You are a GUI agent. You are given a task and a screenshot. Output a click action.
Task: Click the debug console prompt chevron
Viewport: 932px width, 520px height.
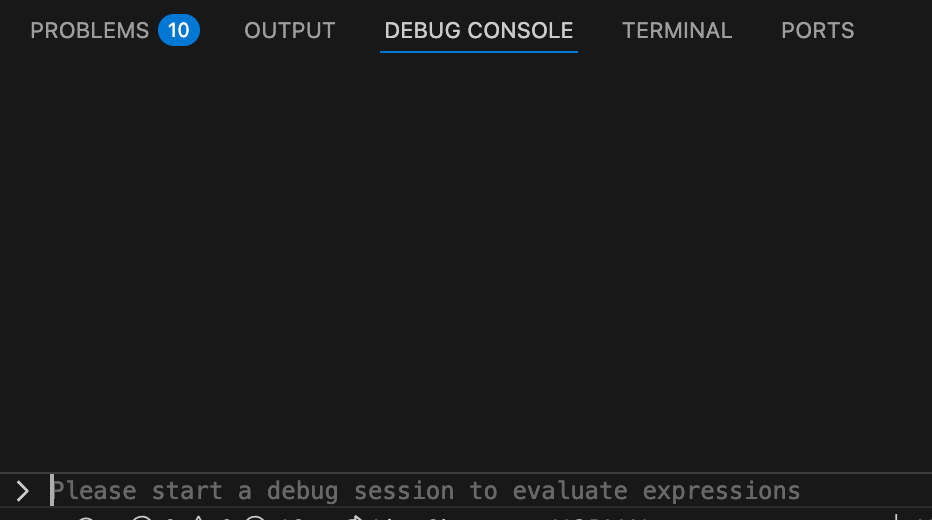(x=23, y=491)
